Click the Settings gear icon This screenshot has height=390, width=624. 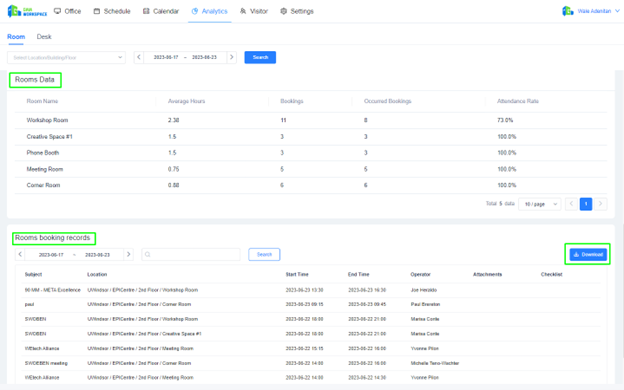click(x=283, y=11)
